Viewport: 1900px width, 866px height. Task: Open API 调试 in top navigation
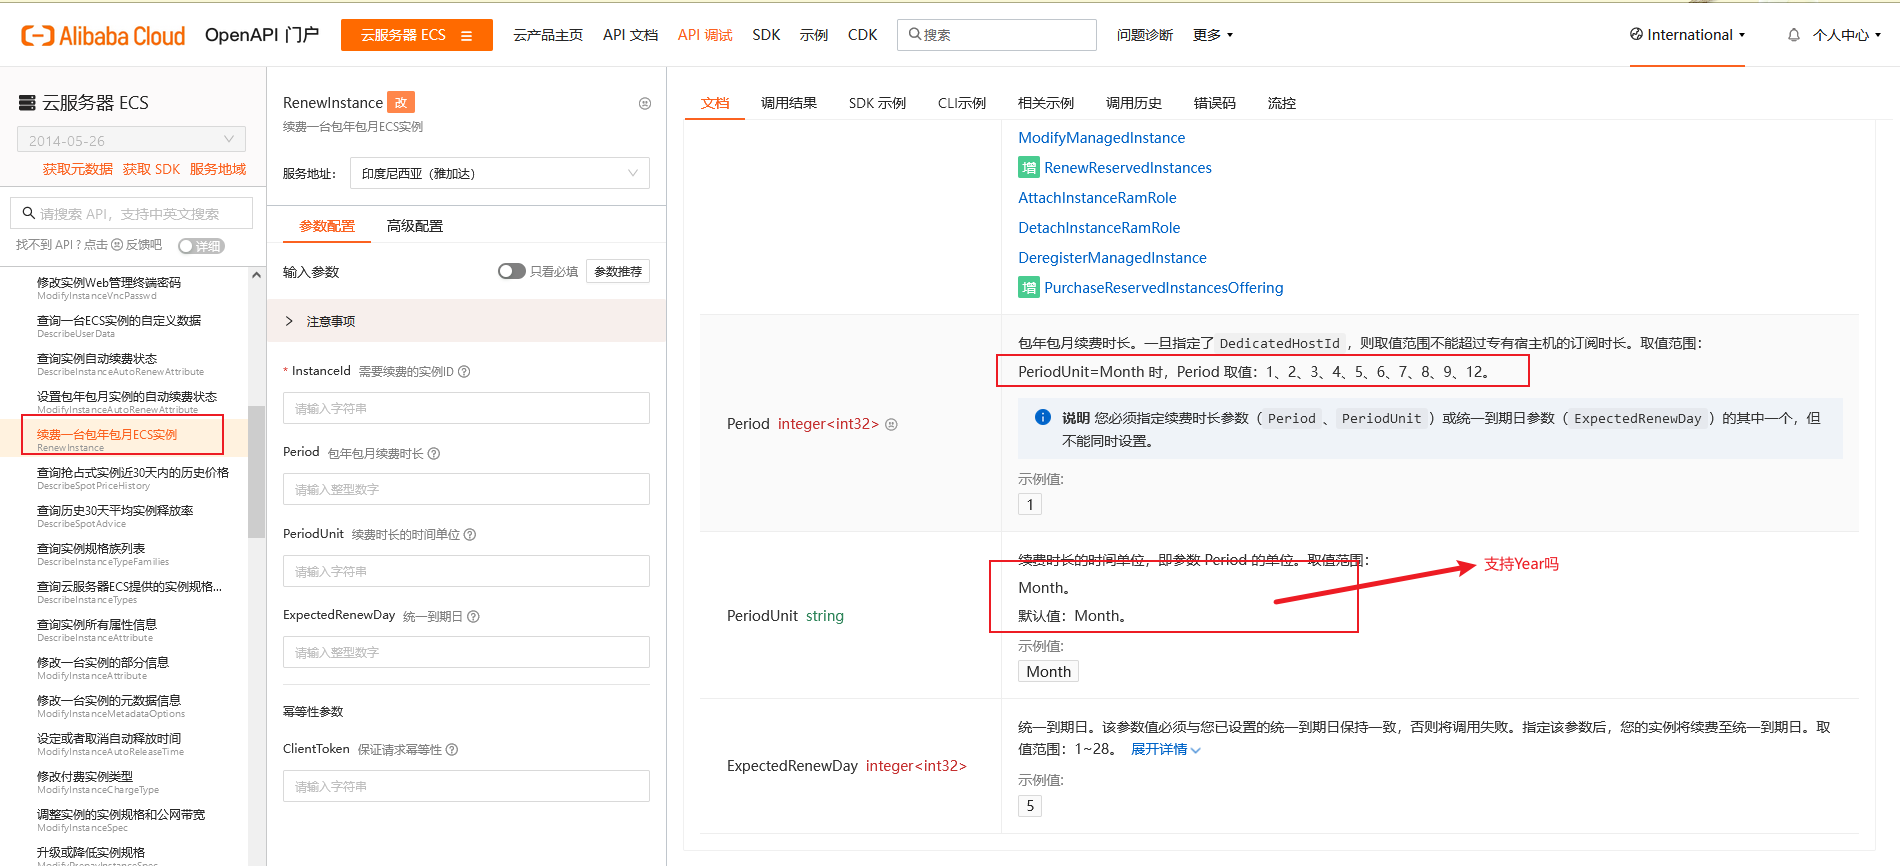click(x=705, y=35)
